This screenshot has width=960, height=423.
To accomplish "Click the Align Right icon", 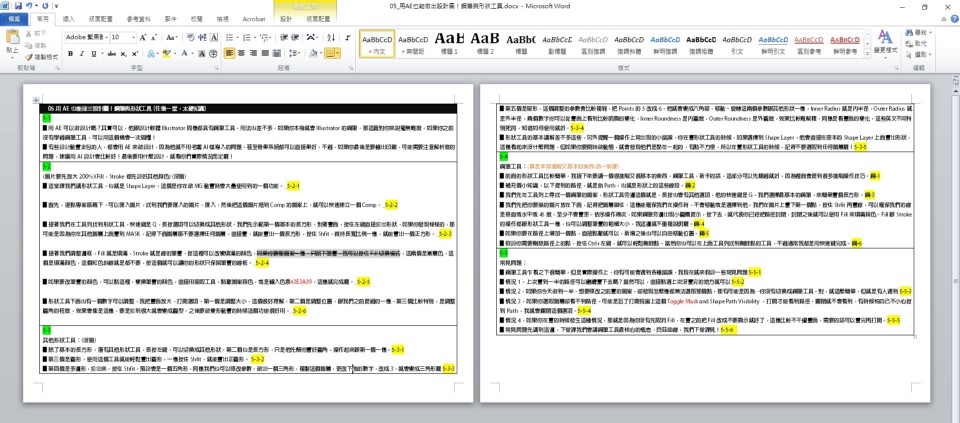I will (x=253, y=53).
